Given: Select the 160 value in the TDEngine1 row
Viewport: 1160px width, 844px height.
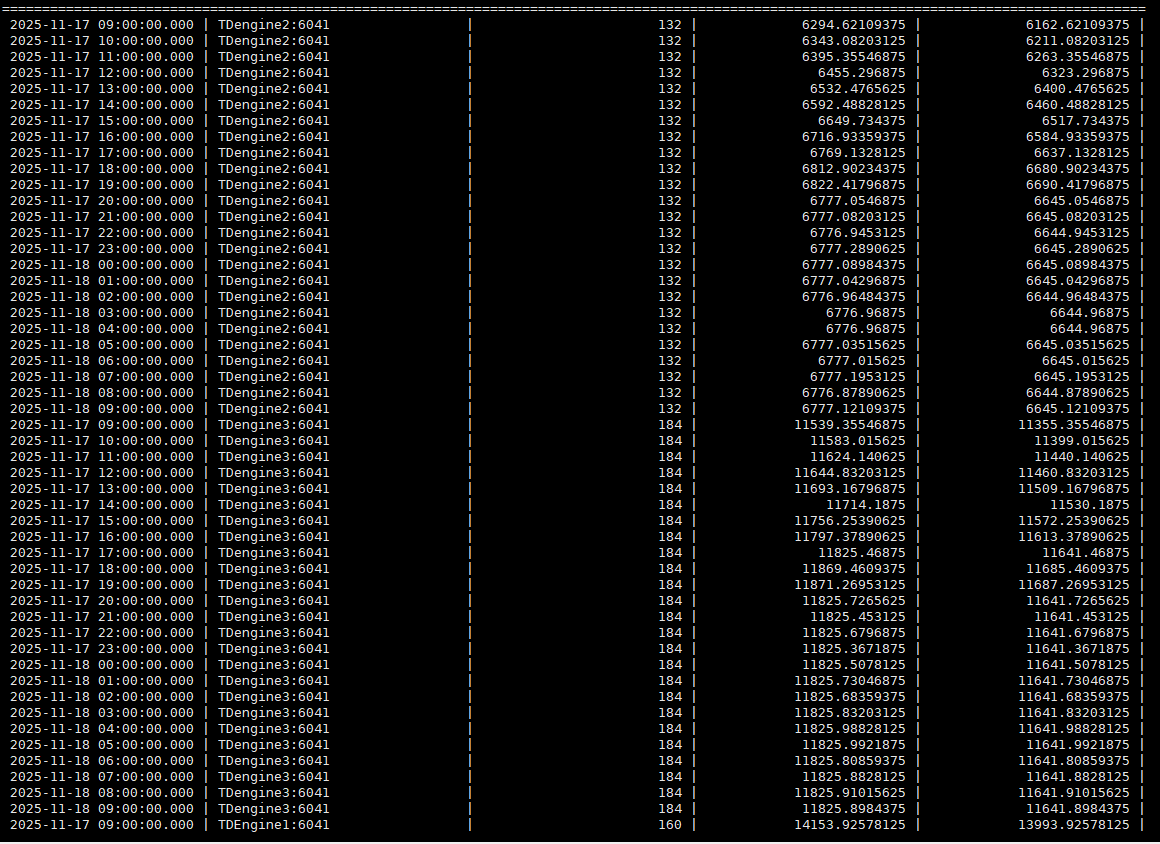Looking at the screenshot, I should [x=669, y=825].
